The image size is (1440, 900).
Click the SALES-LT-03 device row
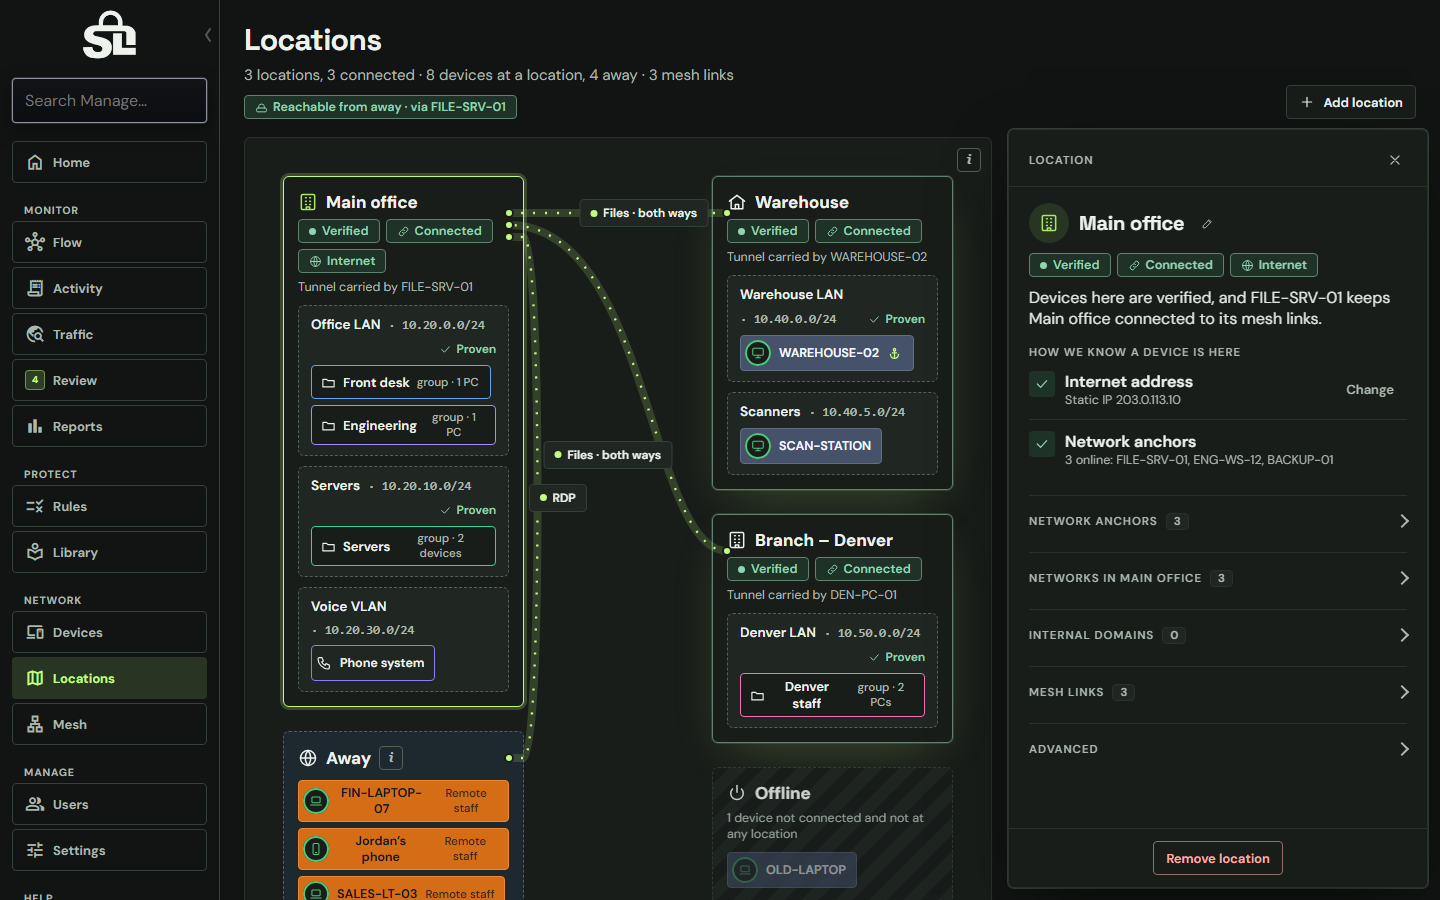(x=402, y=890)
